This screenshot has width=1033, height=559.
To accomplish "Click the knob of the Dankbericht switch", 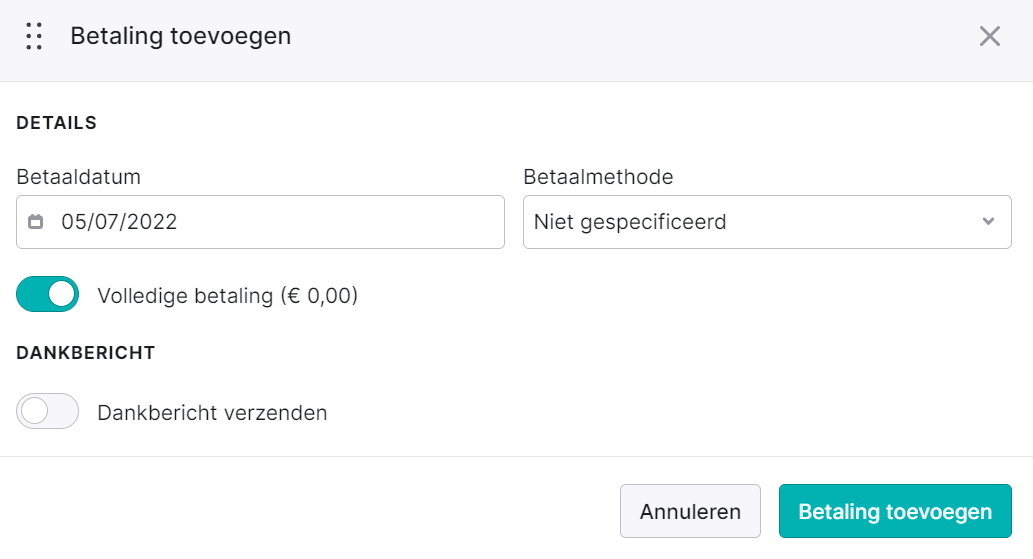I will pyautogui.click(x=34, y=411).
